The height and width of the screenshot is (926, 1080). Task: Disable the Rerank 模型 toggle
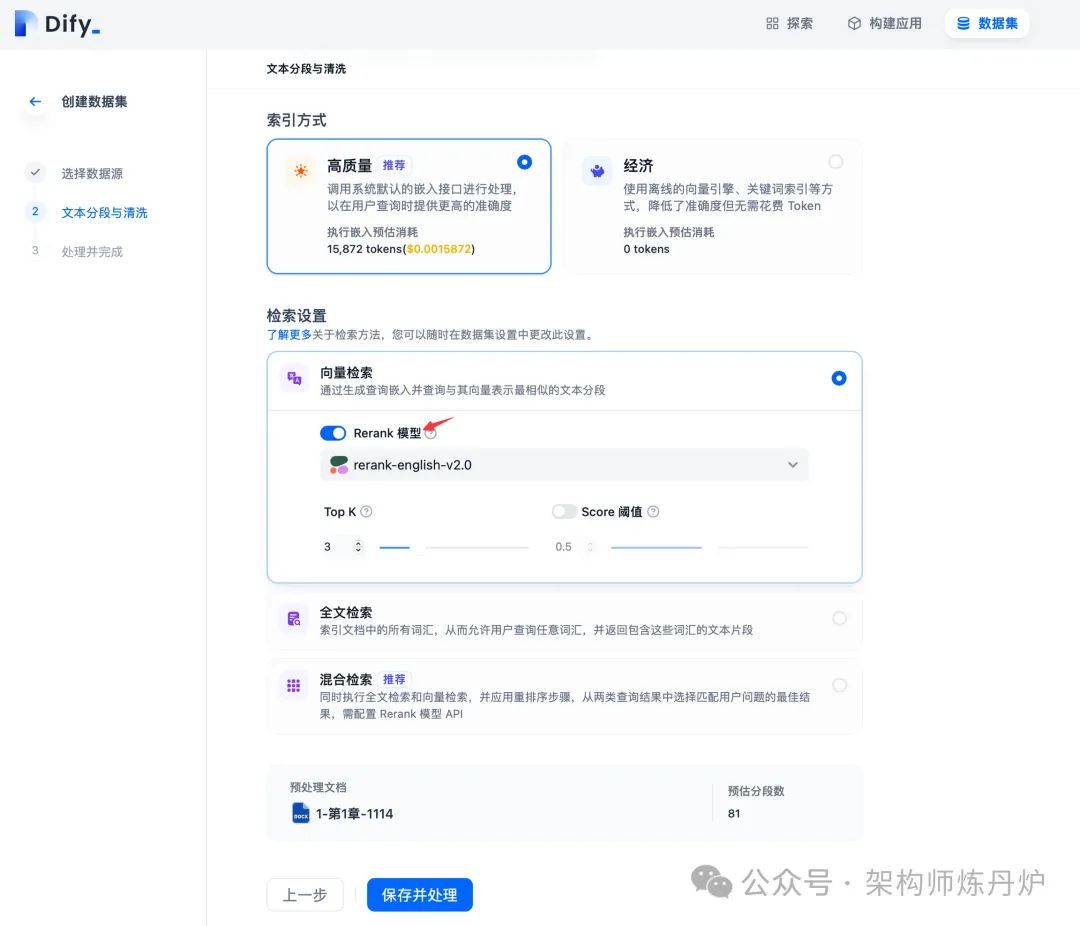click(x=333, y=433)
